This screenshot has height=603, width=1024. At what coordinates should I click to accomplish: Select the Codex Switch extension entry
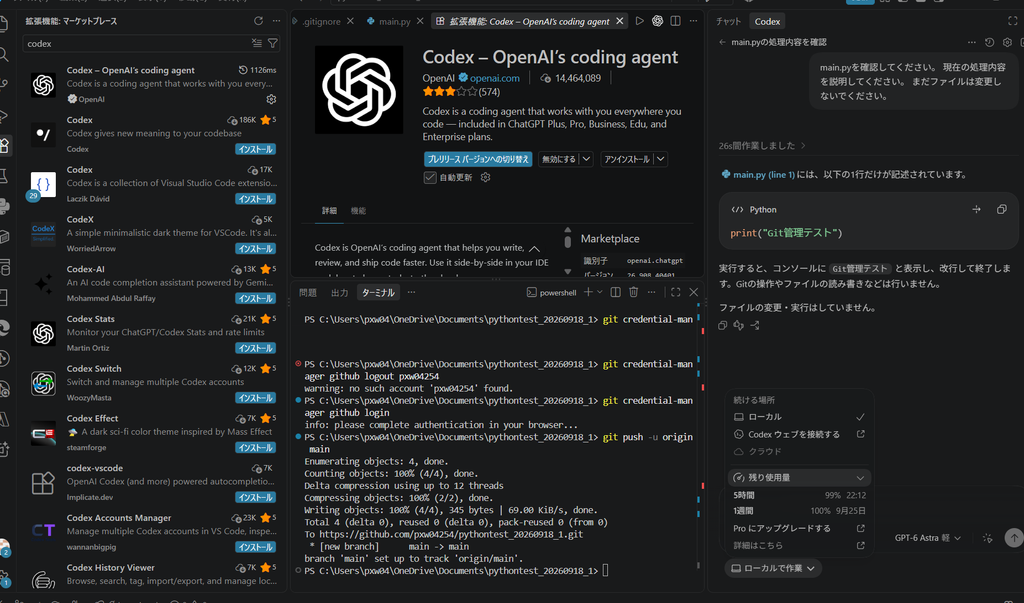point(153,383)
